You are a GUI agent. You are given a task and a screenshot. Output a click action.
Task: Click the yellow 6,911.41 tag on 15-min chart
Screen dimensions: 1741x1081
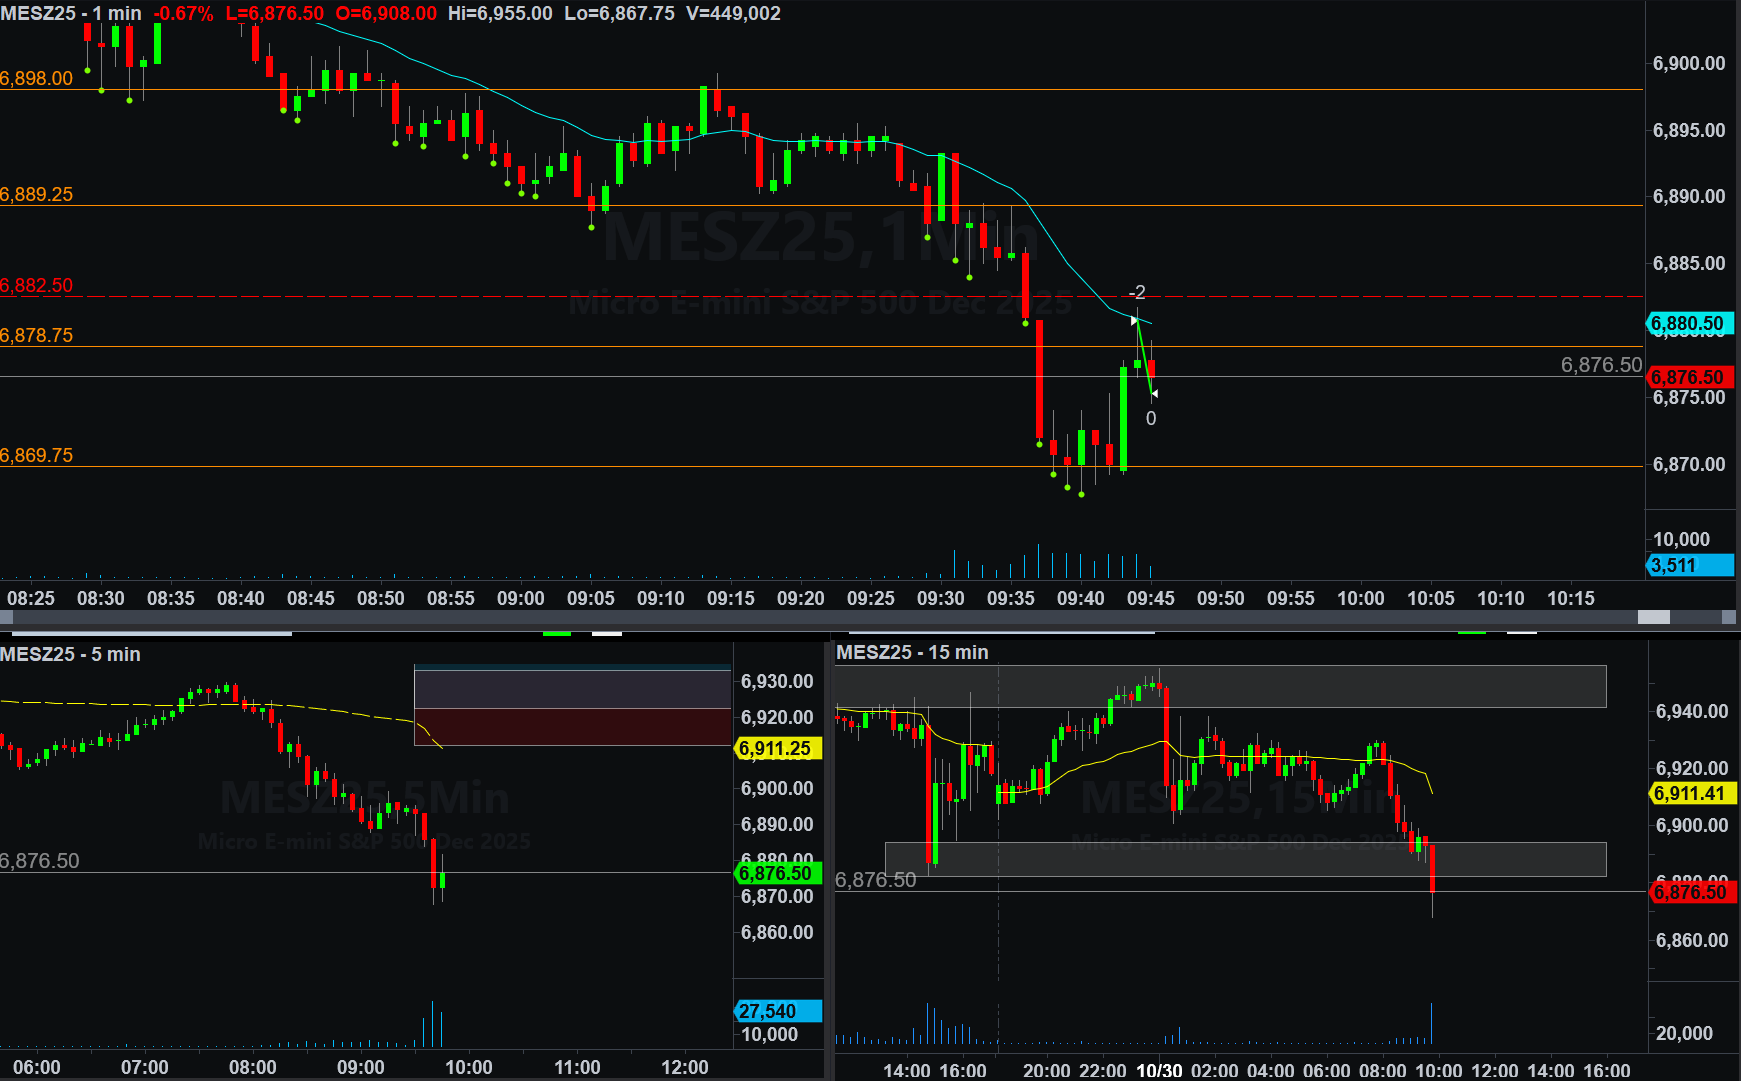point(1690,793)
